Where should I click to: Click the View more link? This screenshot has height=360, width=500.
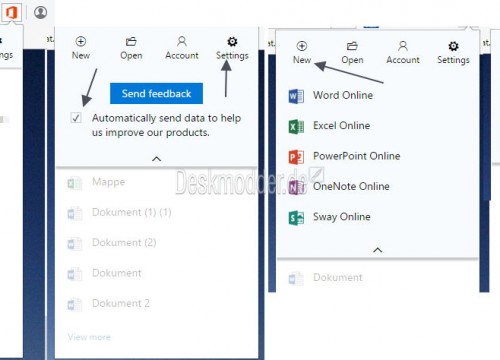89,337
